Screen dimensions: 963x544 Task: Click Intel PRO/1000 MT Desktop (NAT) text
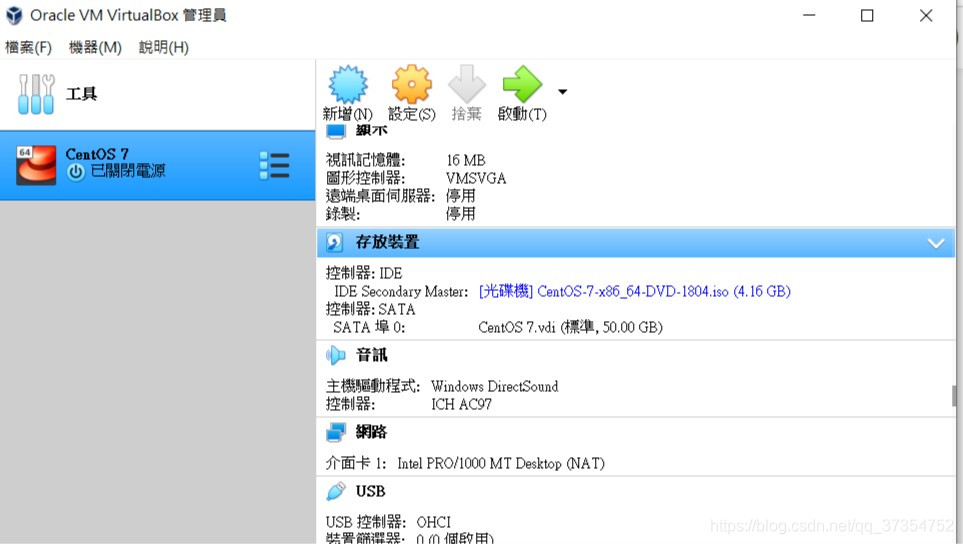(x=501, y=463)
